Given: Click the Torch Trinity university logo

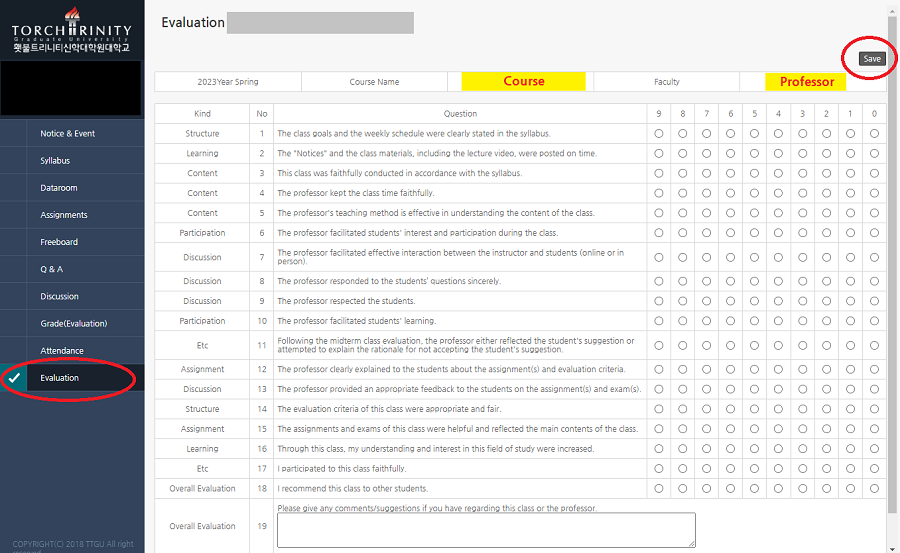Looking at the screenshot, I should (72, 30).
